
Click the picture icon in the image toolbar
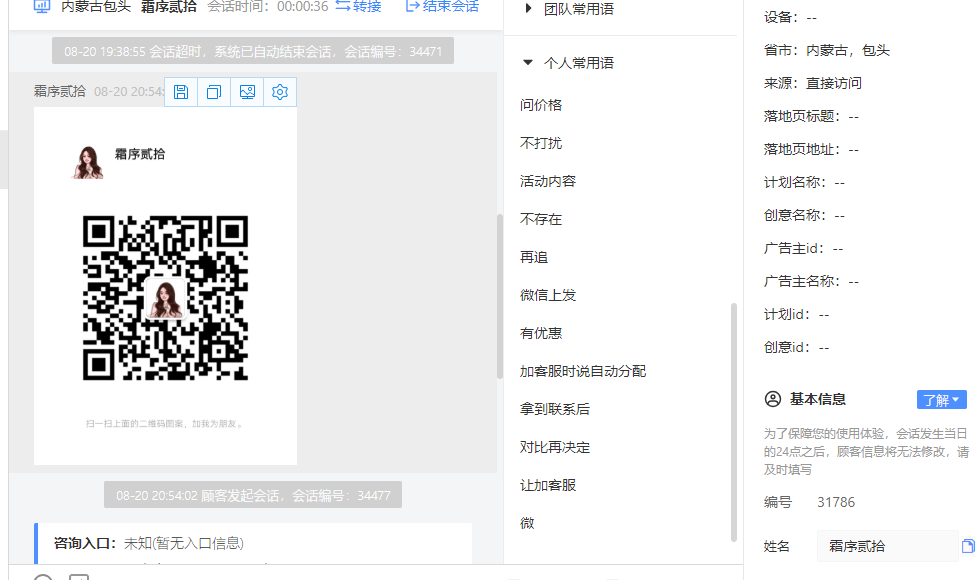coord(247,92)
